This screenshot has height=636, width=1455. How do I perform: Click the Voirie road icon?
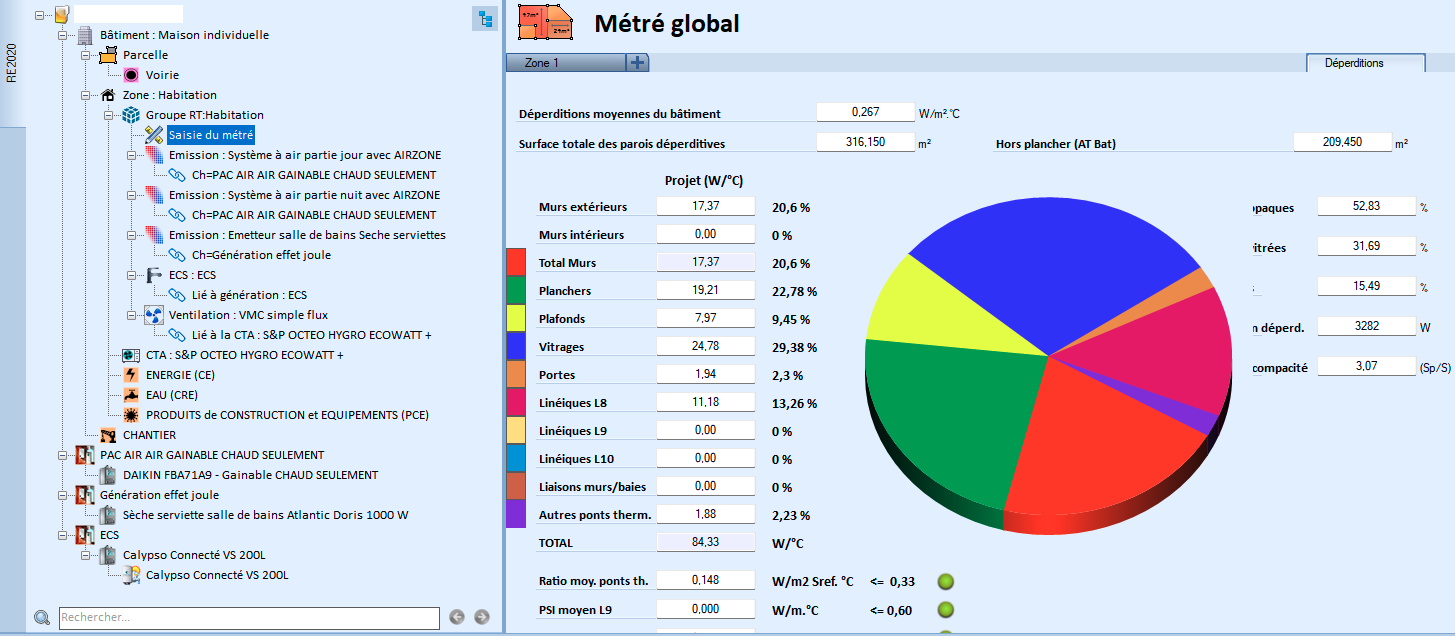click(x=131, y=75)
